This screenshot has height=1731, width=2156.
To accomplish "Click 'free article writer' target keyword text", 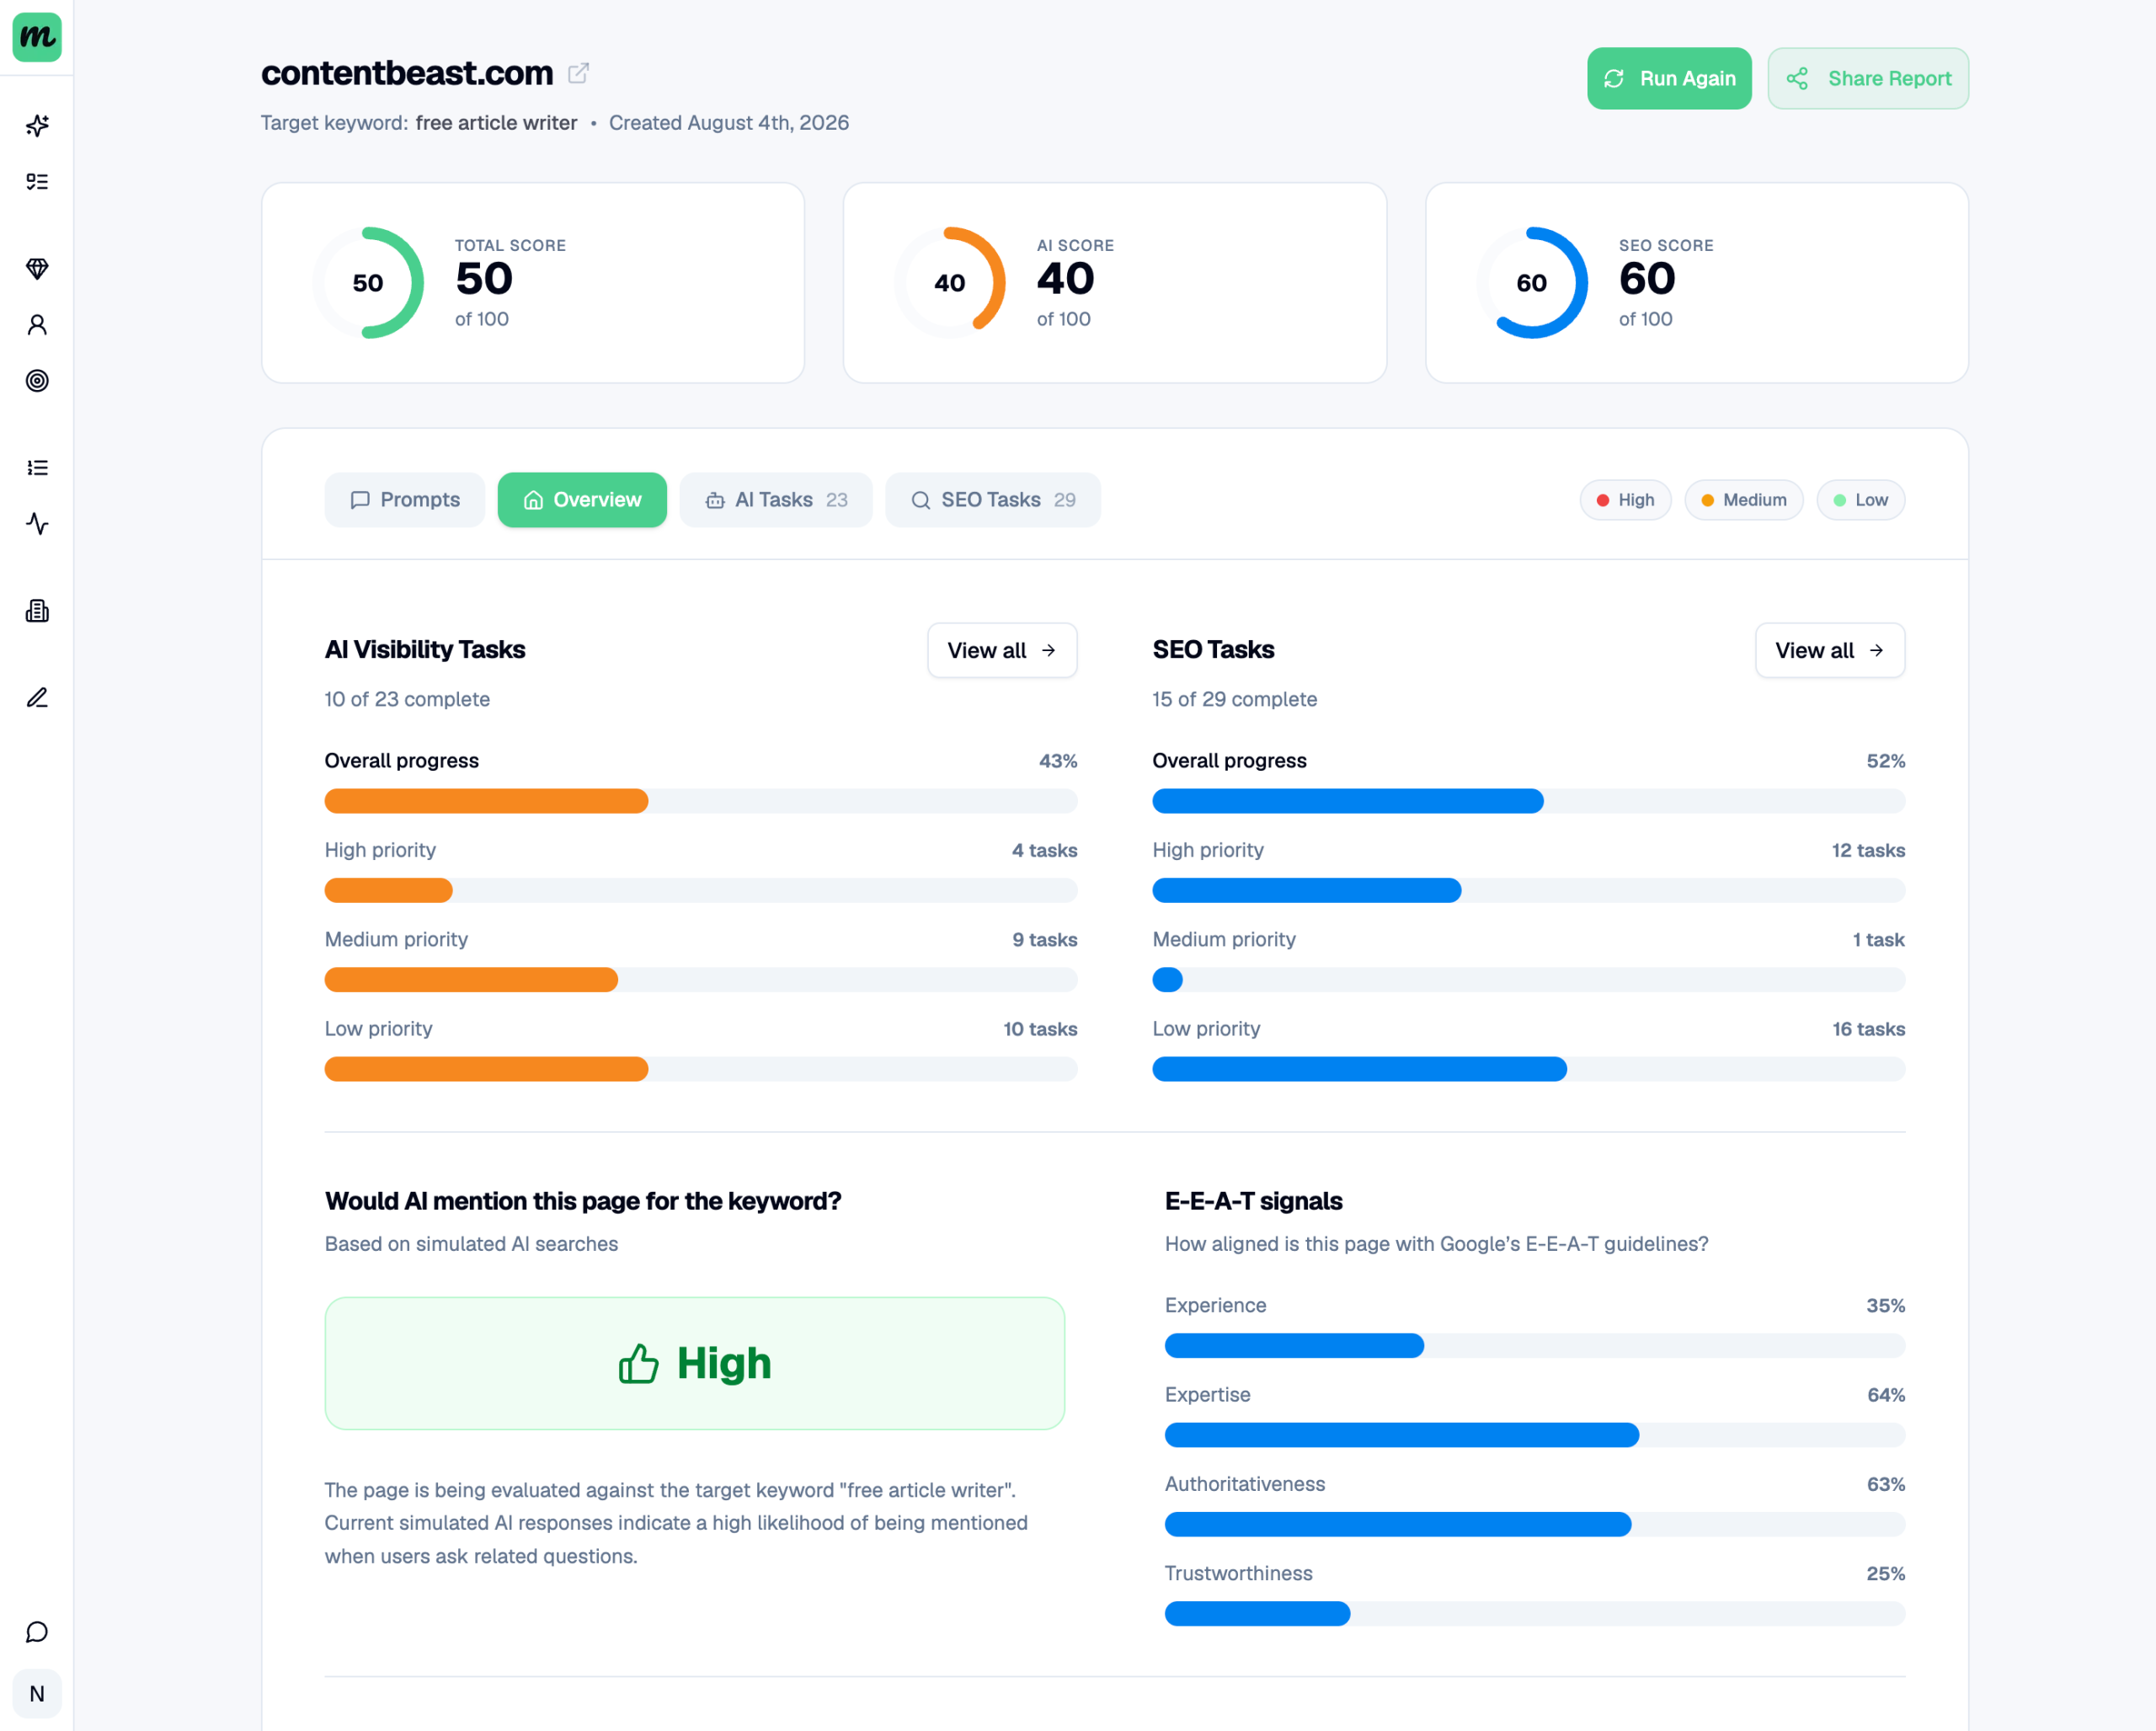I will pos(497,123).
